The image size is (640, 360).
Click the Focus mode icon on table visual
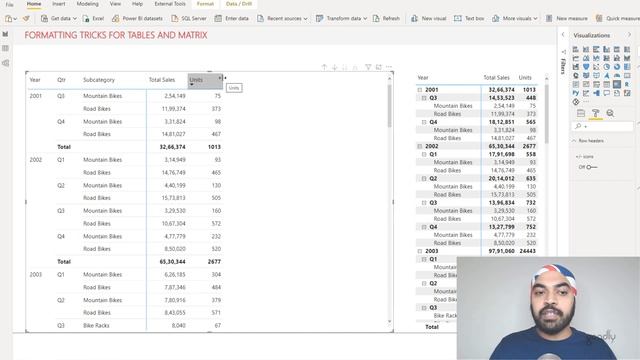(379, 67)
